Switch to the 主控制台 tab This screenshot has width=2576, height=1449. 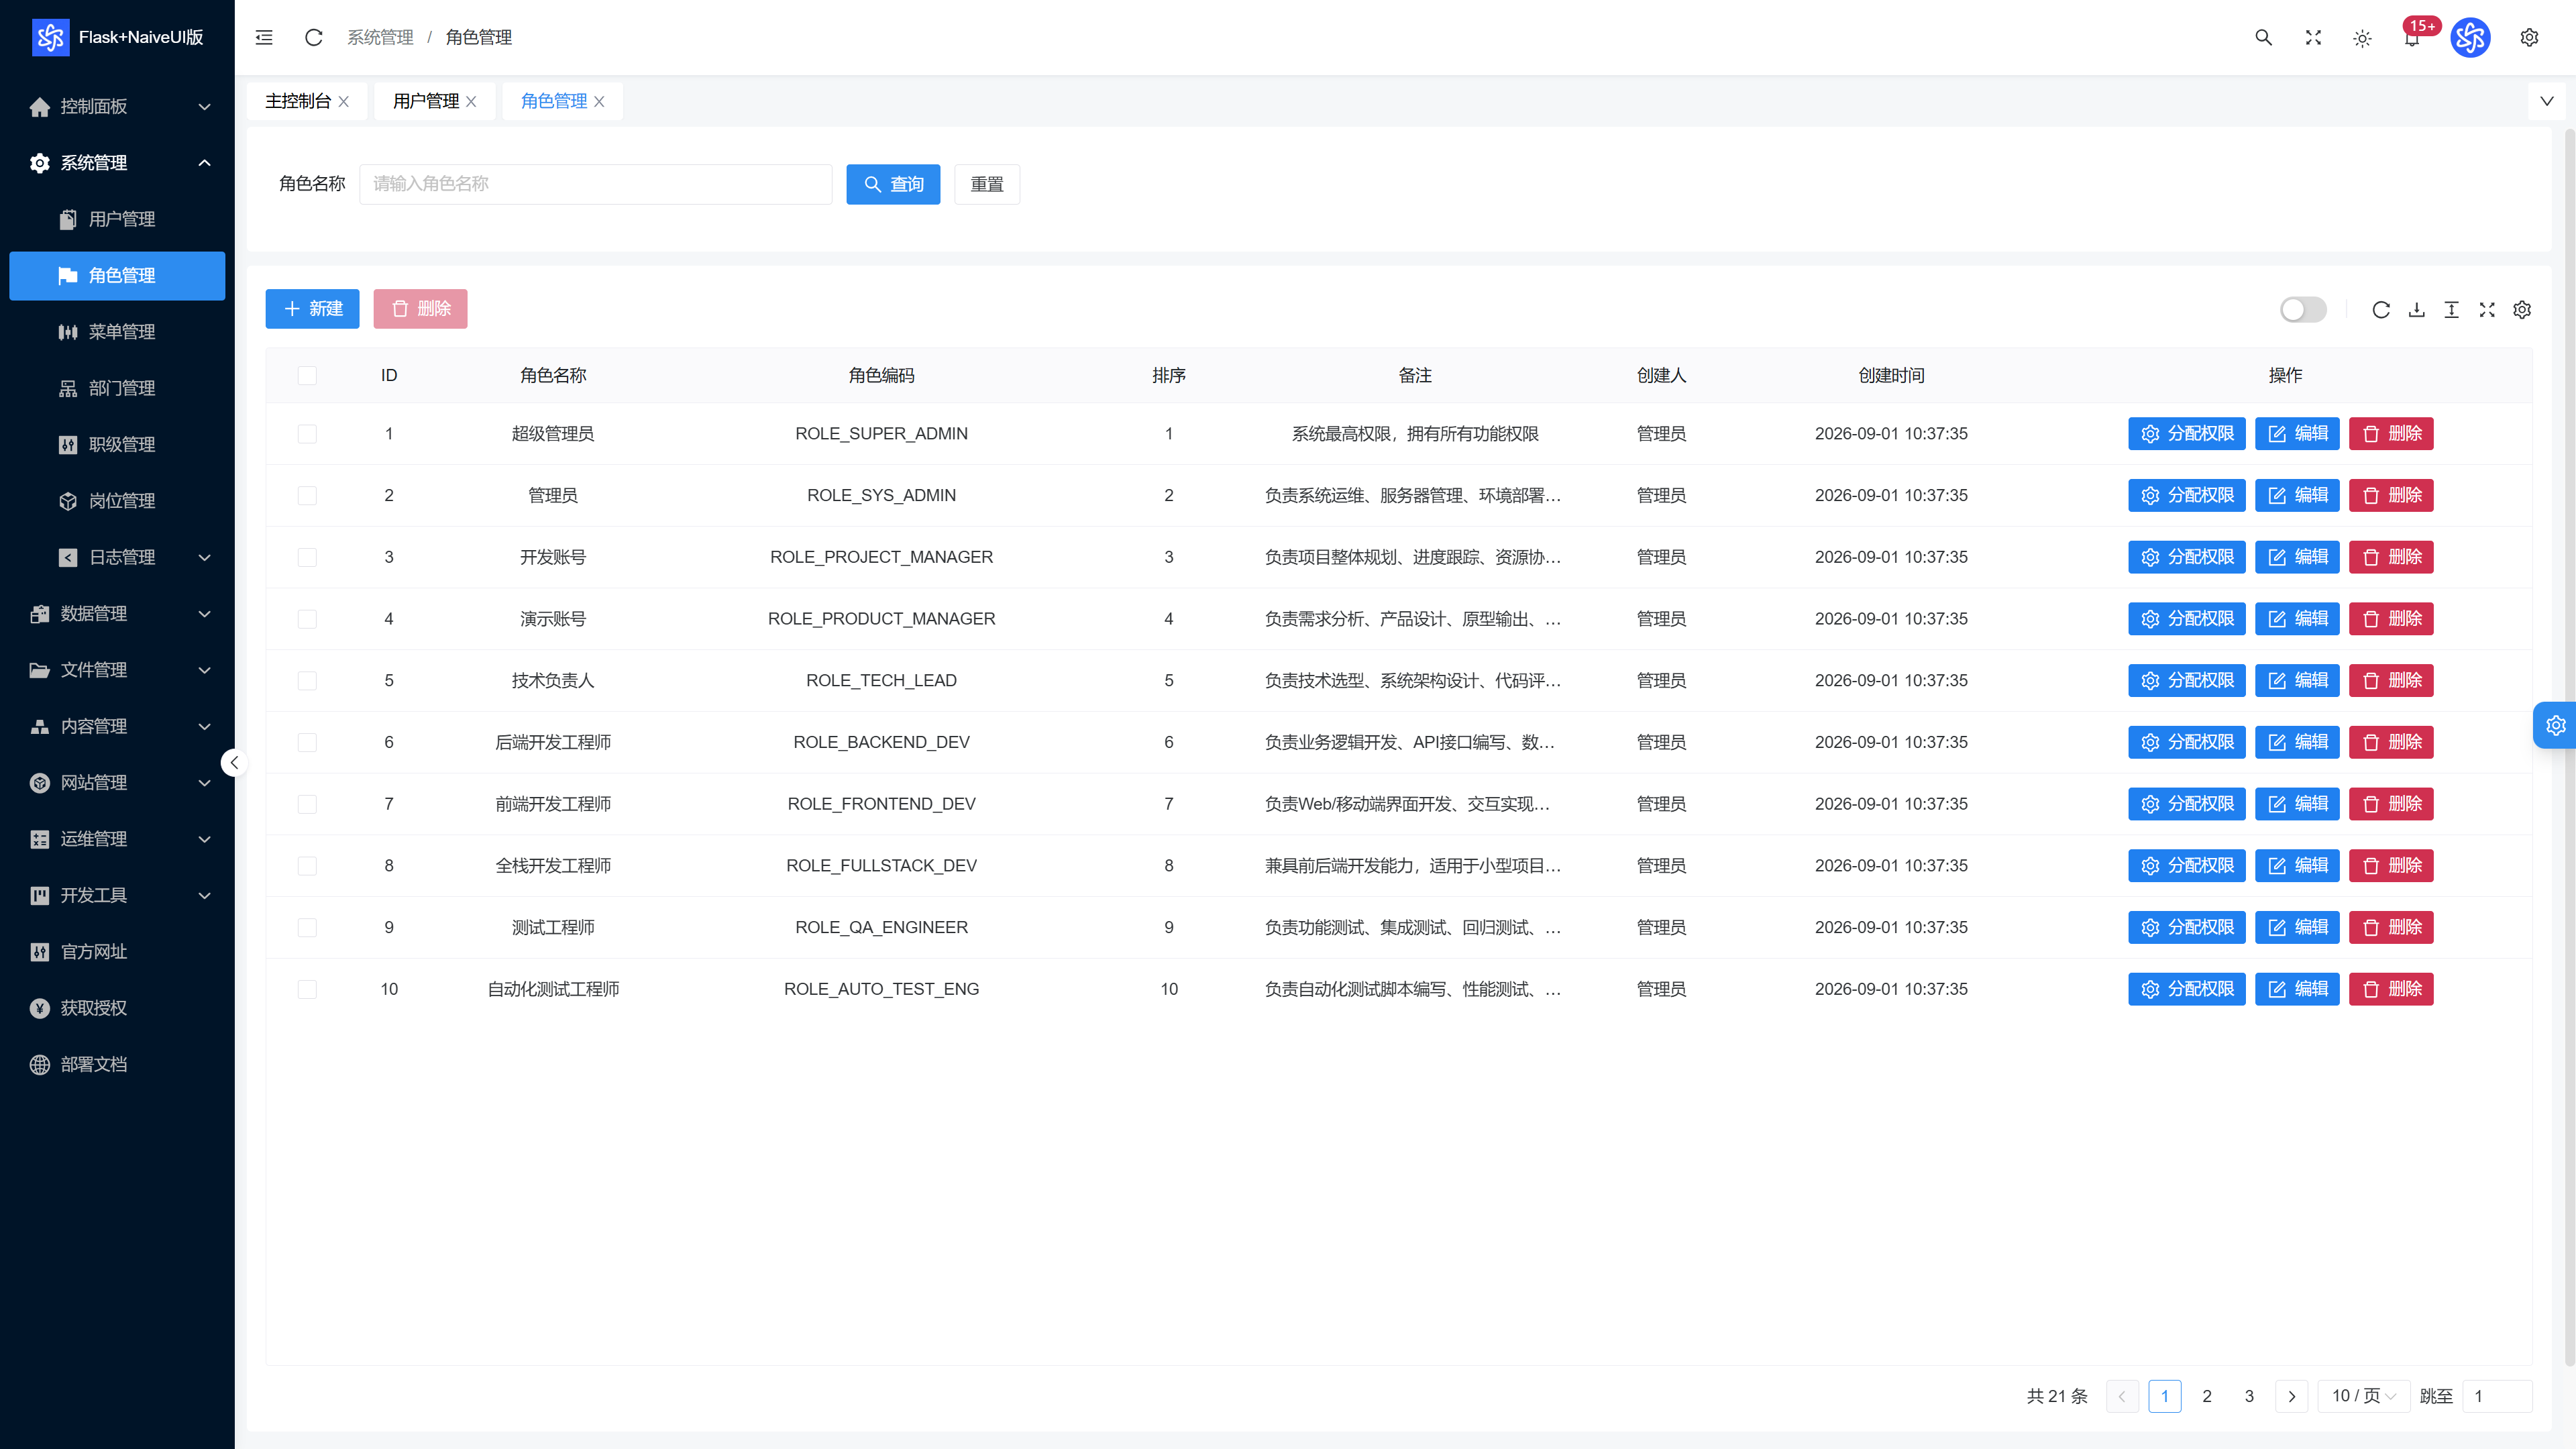click(297, 101)
